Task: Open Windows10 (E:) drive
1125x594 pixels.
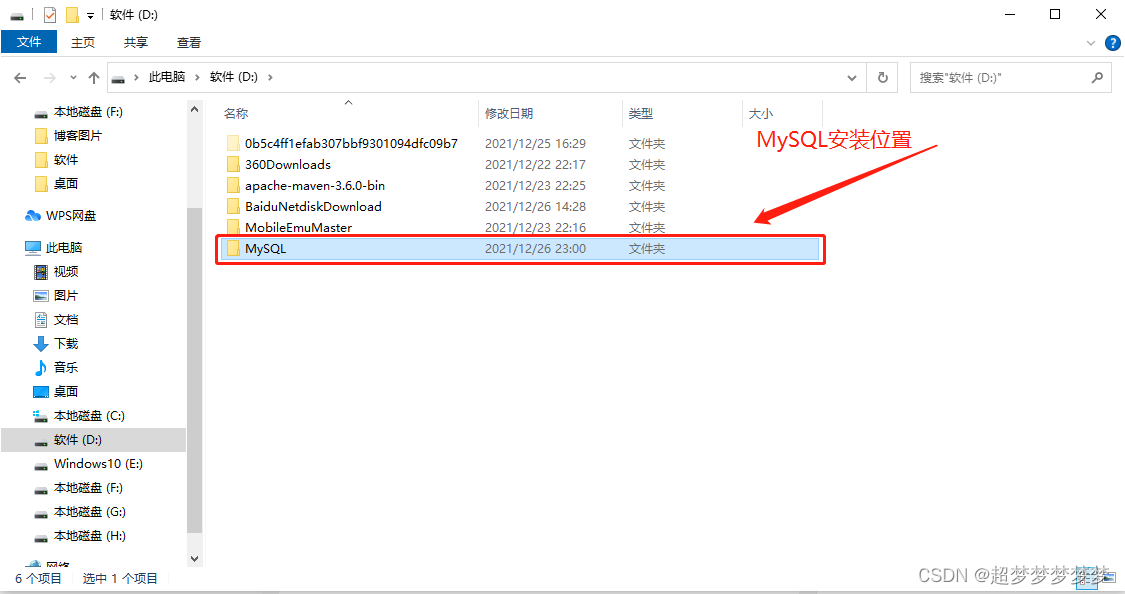Action: (98, 463)
